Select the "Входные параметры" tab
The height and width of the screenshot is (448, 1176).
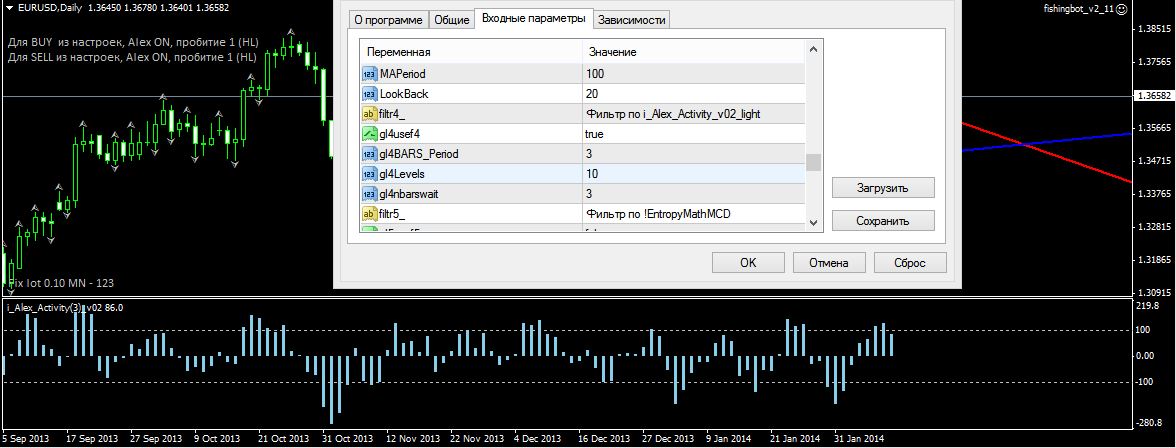pyautogui.click(x=533, y=19)
